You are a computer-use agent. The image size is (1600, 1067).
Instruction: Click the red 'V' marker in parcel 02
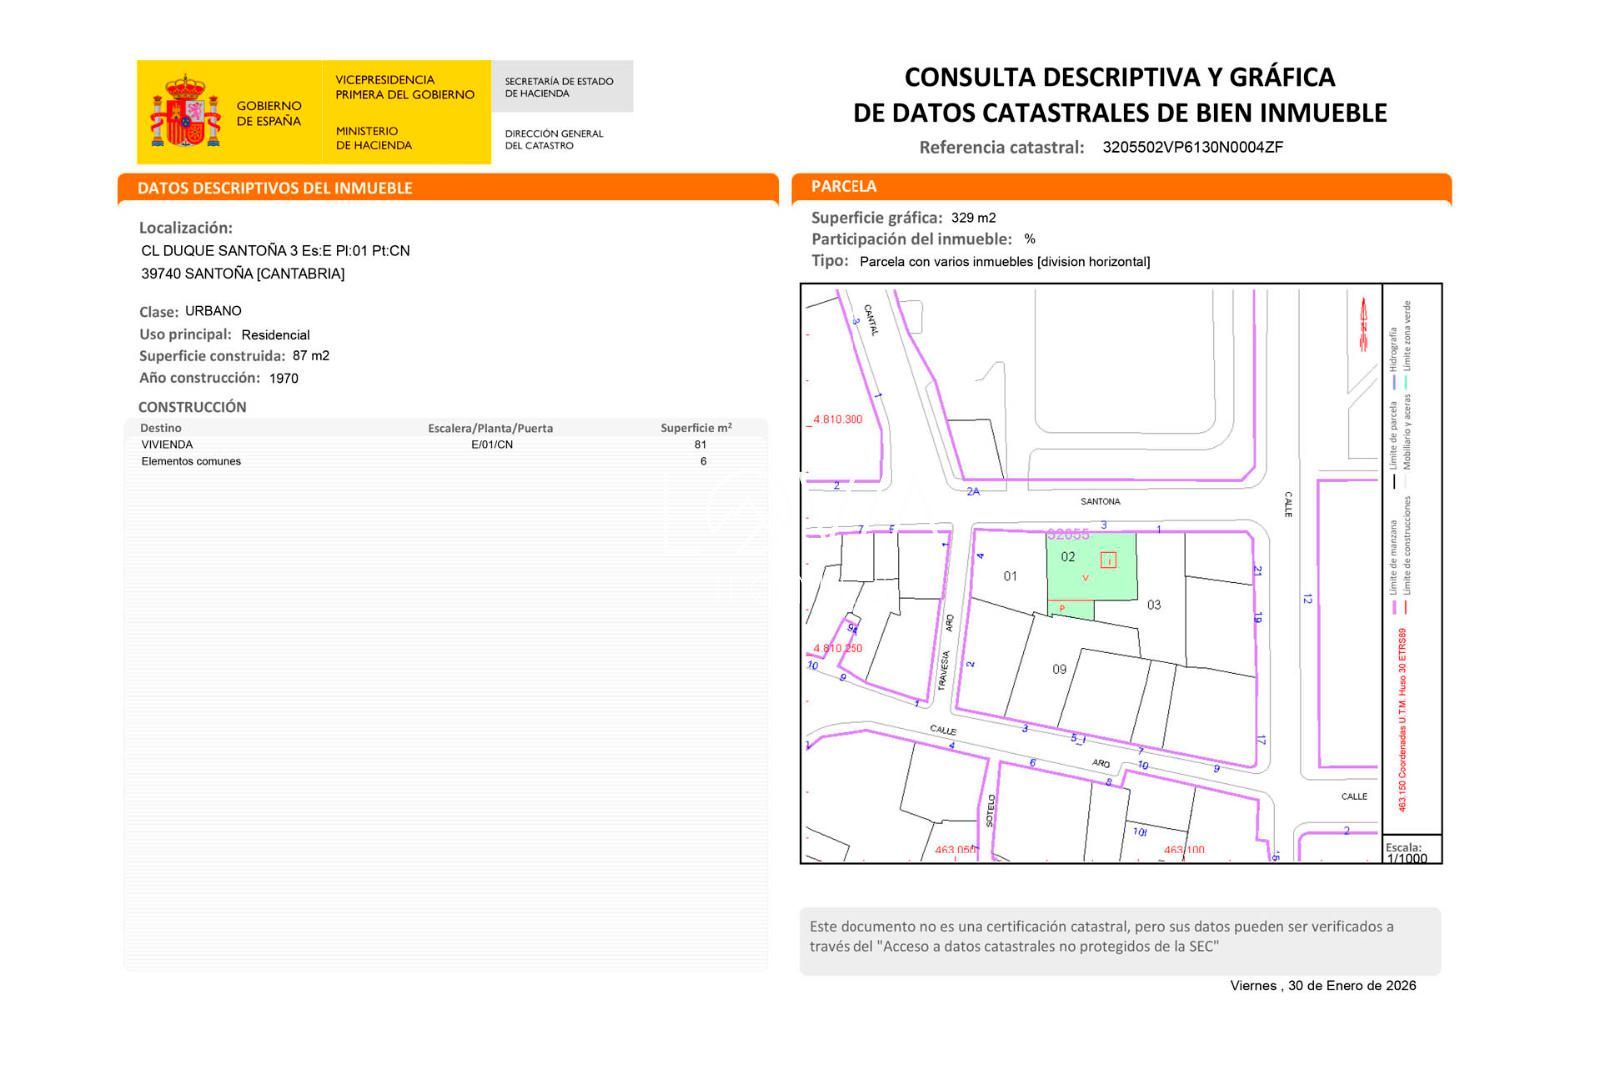pos(1086,578)
